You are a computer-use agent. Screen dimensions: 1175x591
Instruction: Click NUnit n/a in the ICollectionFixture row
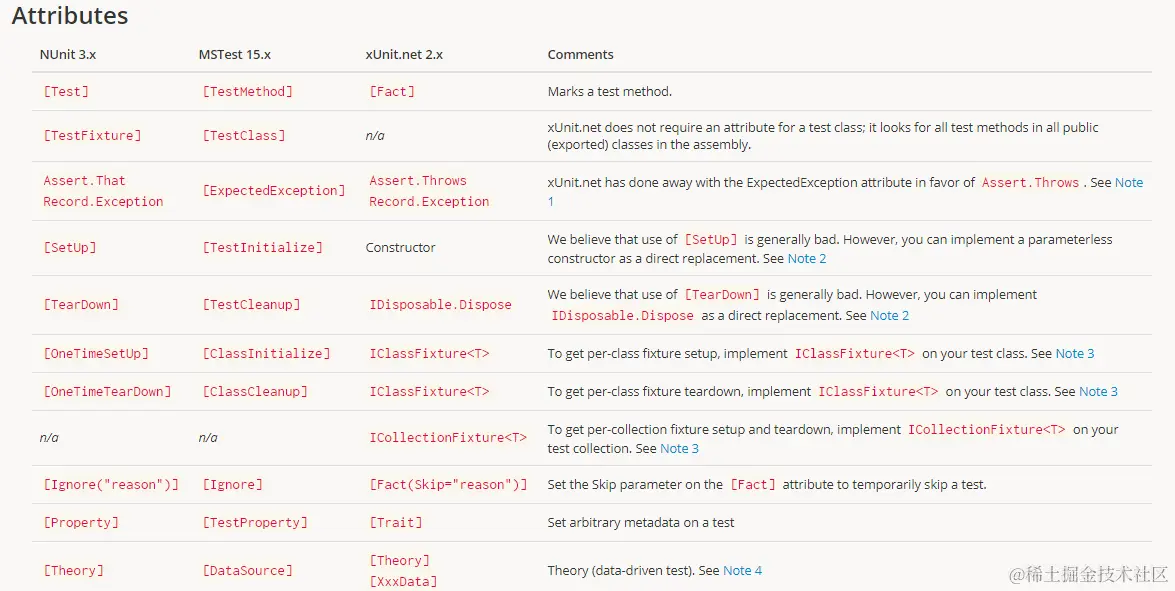[49, 438]
